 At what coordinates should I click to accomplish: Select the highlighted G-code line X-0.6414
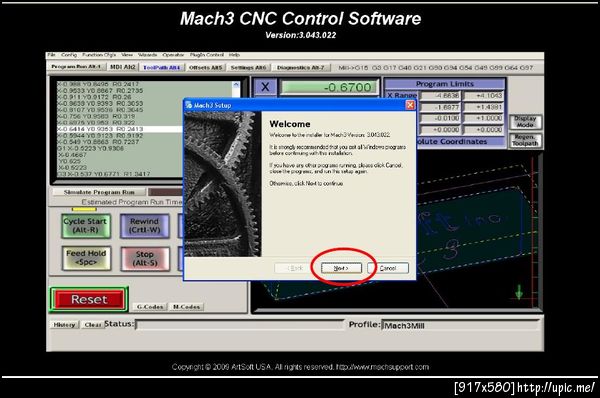120,129
